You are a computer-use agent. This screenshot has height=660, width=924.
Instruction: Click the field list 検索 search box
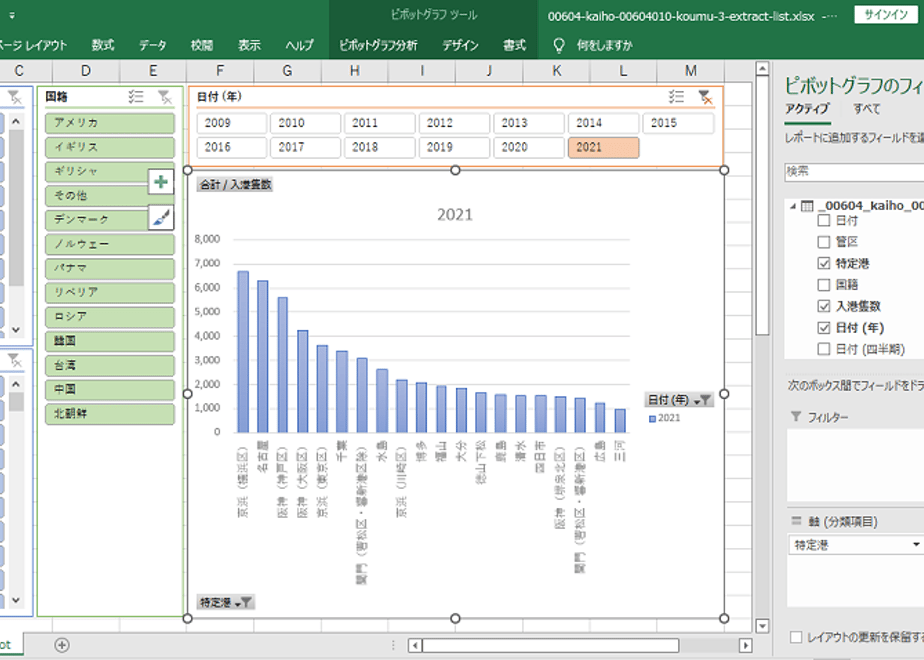pos(854,171)
